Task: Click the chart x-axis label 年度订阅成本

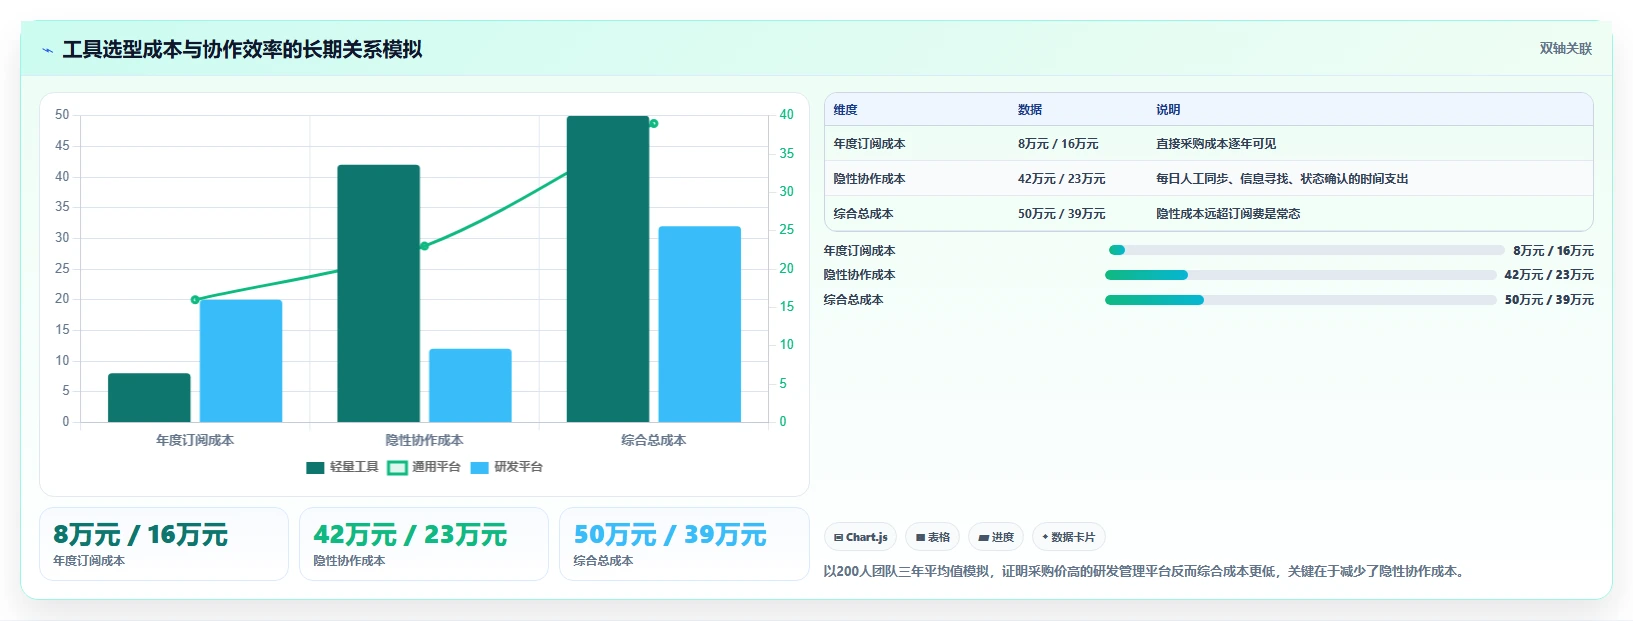Action: click(x=195, y=440)
